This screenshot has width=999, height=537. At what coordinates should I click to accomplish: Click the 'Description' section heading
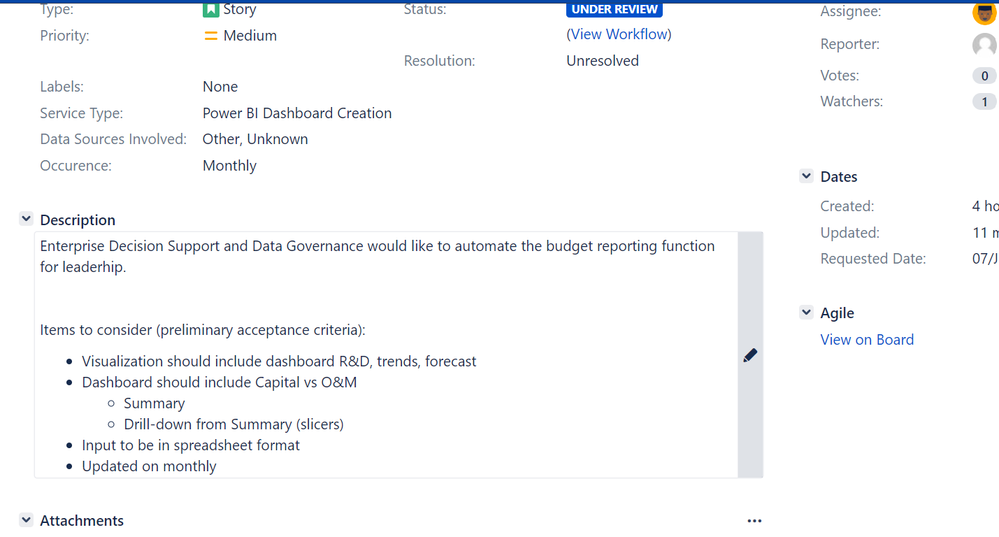pyautogui.click(x=78, y=220)
